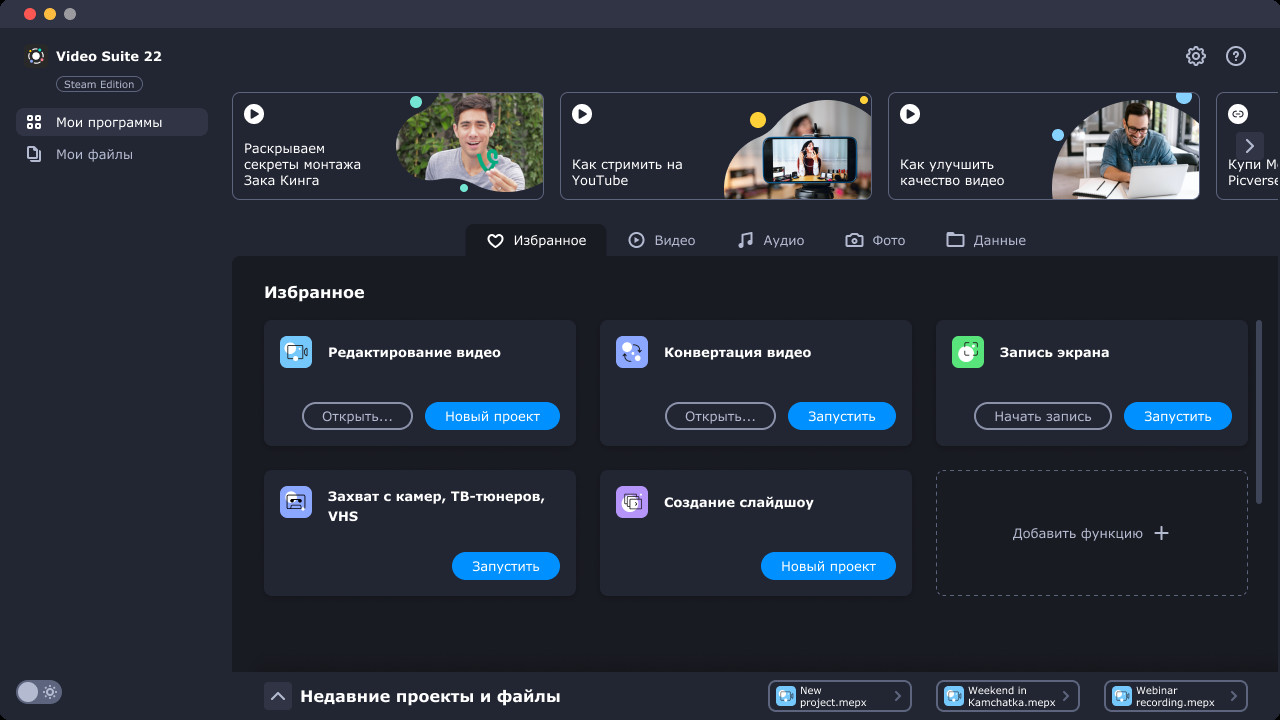Click the slideshow creation app icon
Screen dimensions: 1280x720
coord(632,502)
